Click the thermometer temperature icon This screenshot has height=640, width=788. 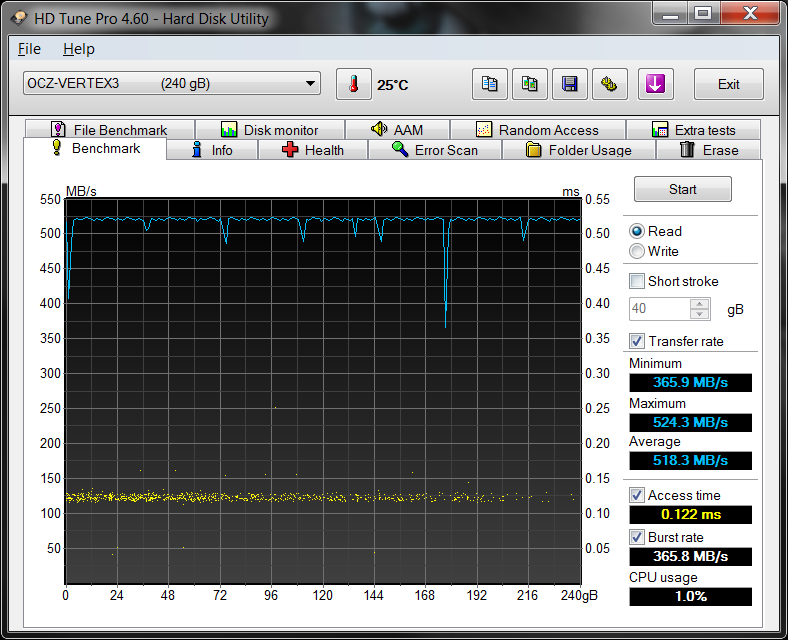[x=353, y=84]
